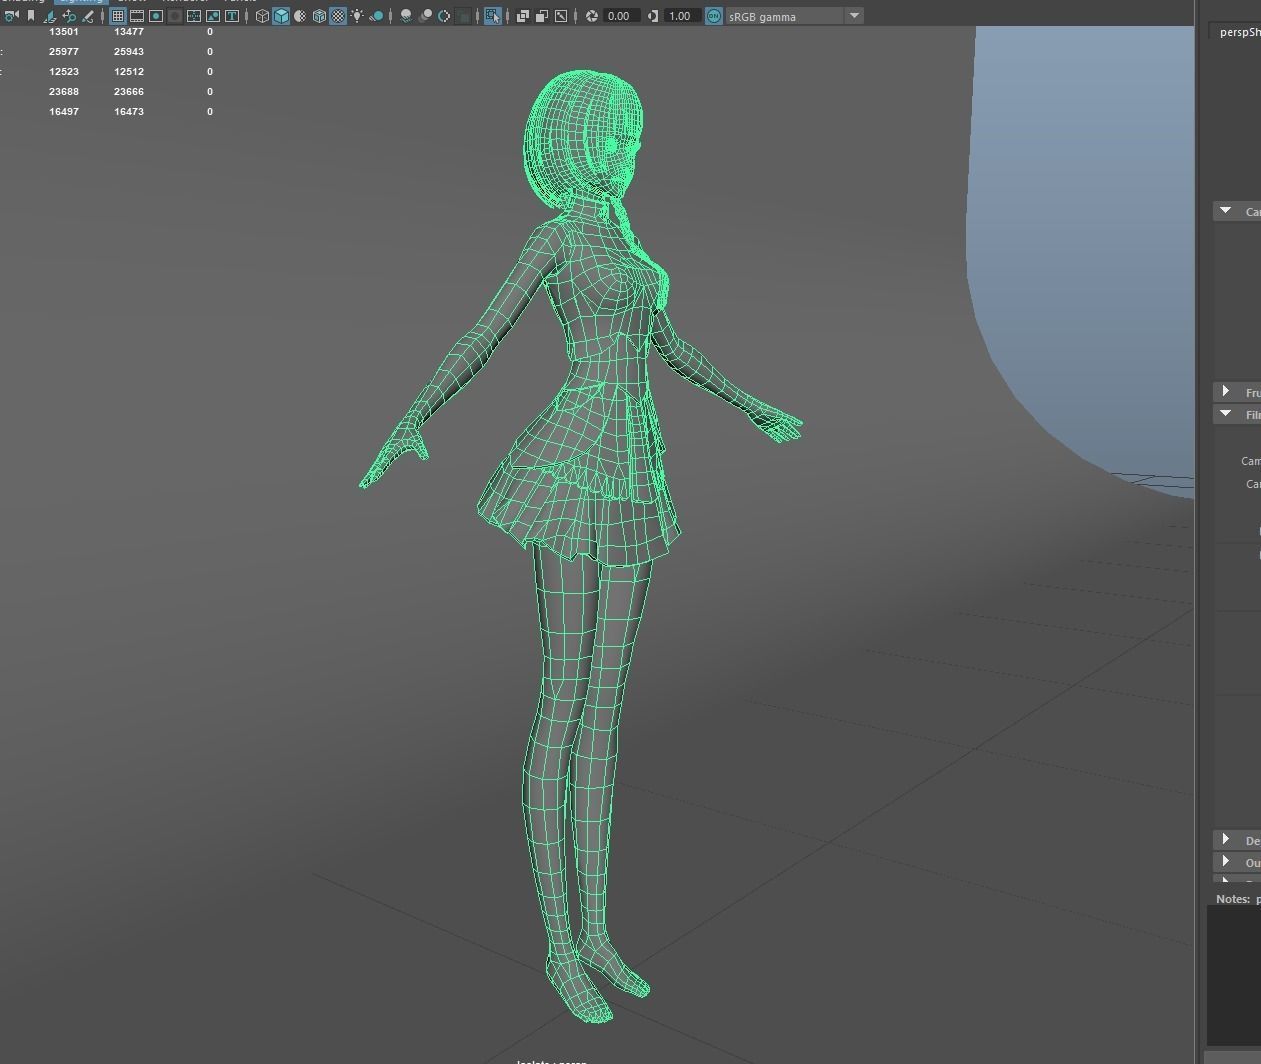Toggle X-Ray Active Components icon
1261x1064 pixels.
tap(541, 16)
